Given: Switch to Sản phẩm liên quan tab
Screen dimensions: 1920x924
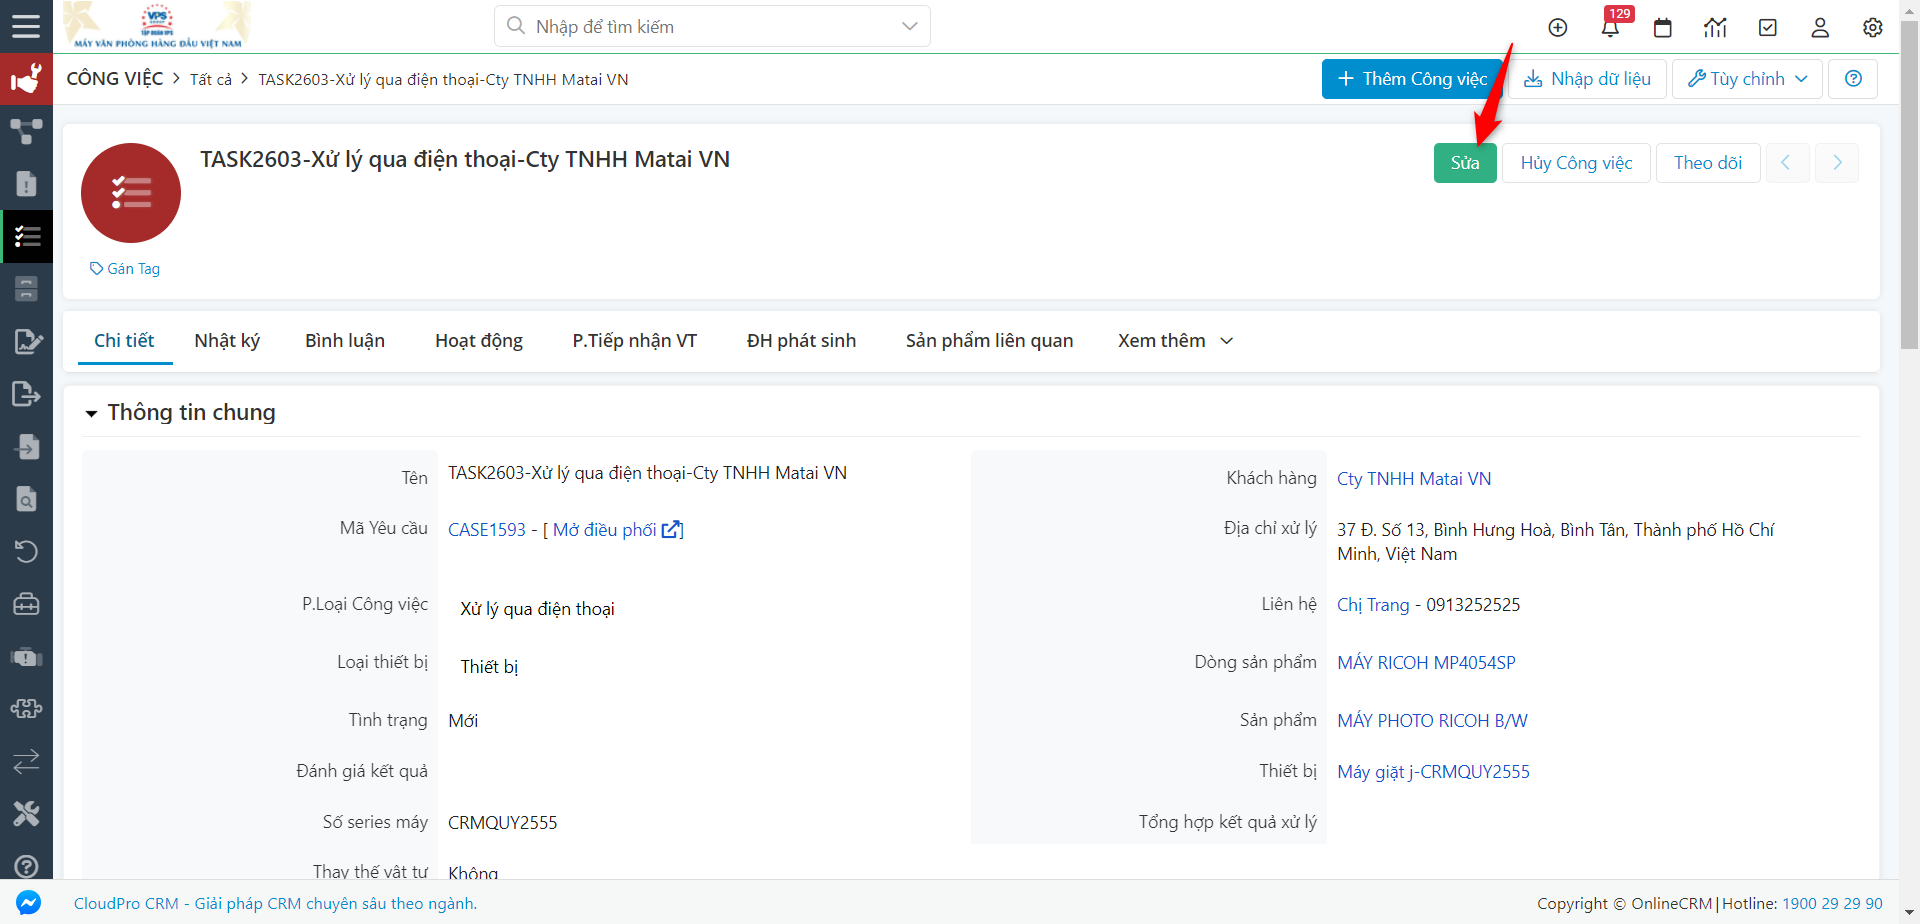Looking at the screenshot, I should click(990, 341).
